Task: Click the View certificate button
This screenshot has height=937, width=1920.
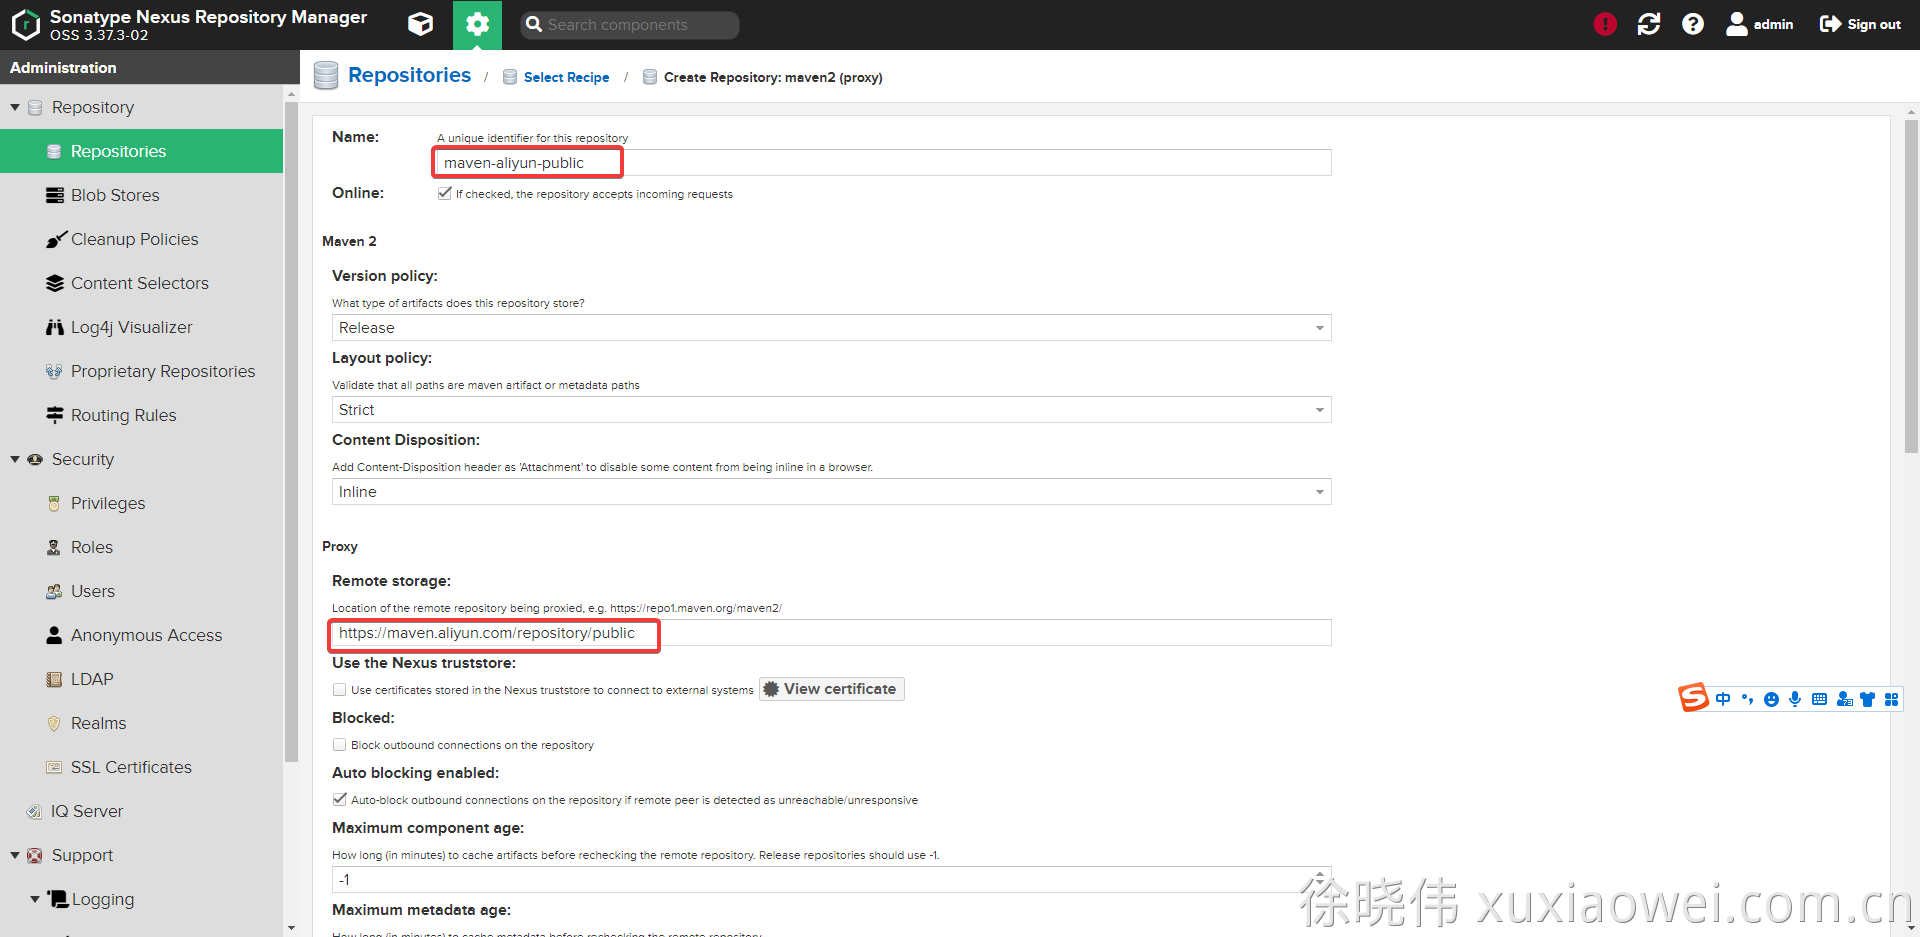Action: [x=831, y=689]
